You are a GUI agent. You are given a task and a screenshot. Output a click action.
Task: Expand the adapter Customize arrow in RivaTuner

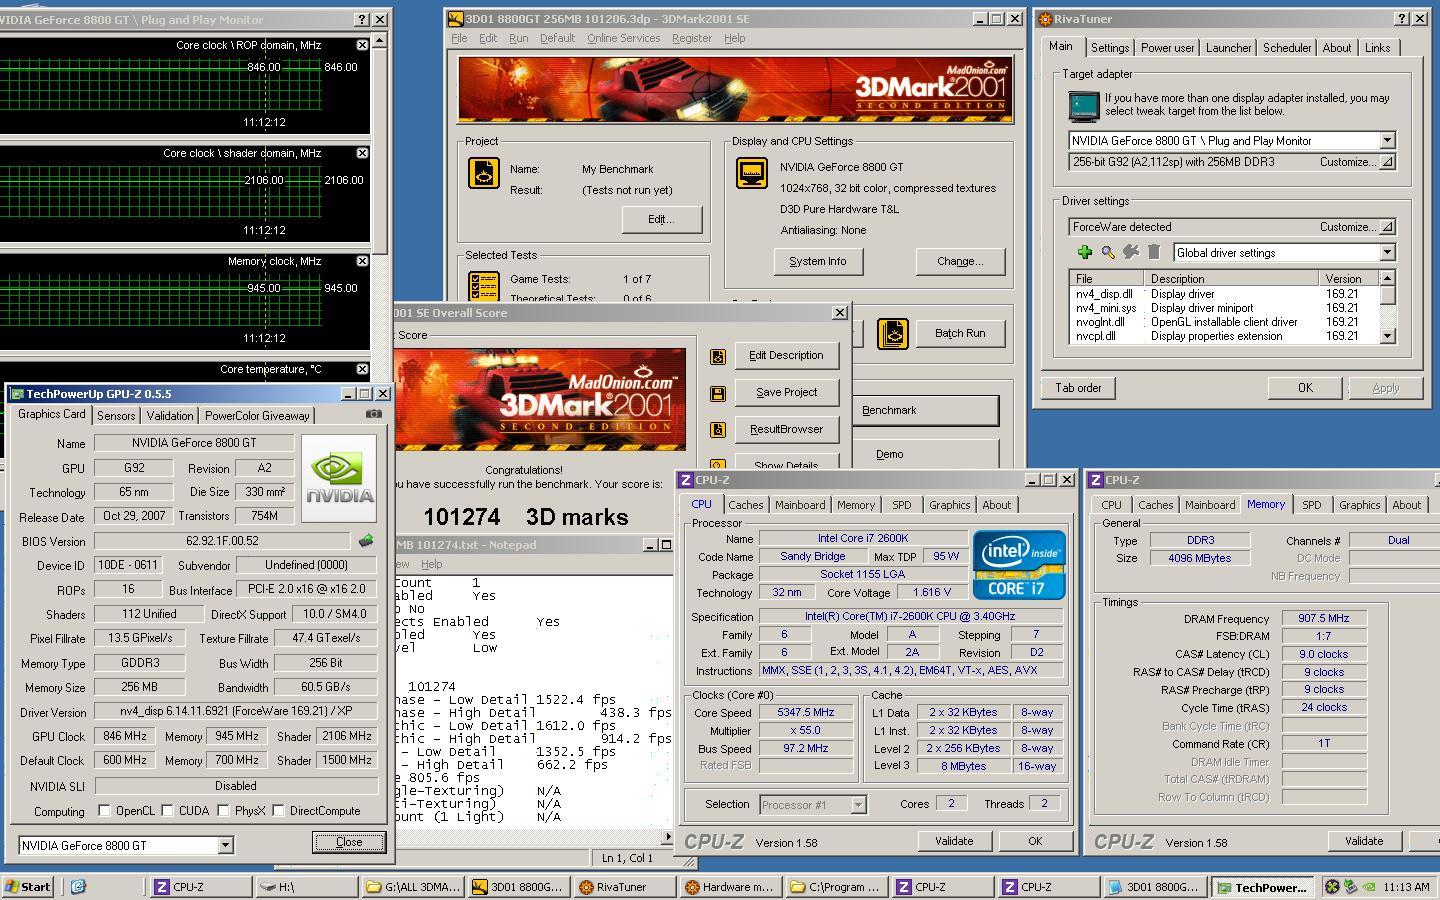pyautogui.click(x=1387, y=162)
